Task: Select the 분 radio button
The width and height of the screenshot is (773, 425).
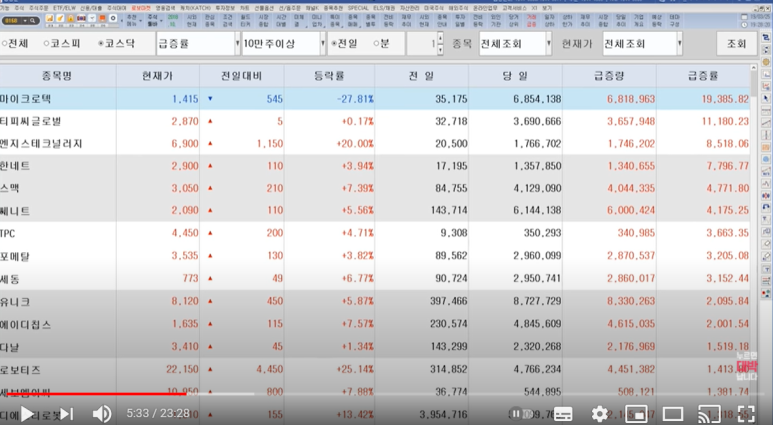Action: 377,43
